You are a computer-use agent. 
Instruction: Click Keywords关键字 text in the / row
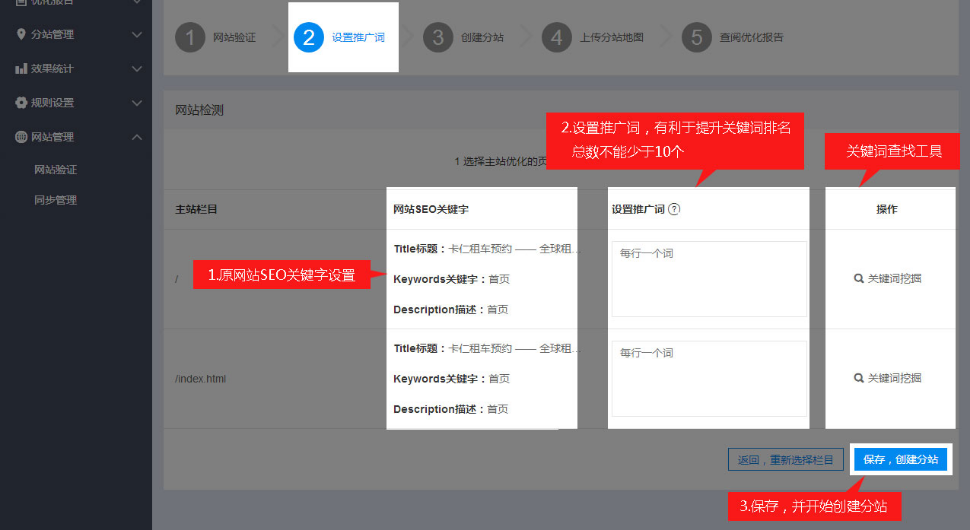[452, 279]
